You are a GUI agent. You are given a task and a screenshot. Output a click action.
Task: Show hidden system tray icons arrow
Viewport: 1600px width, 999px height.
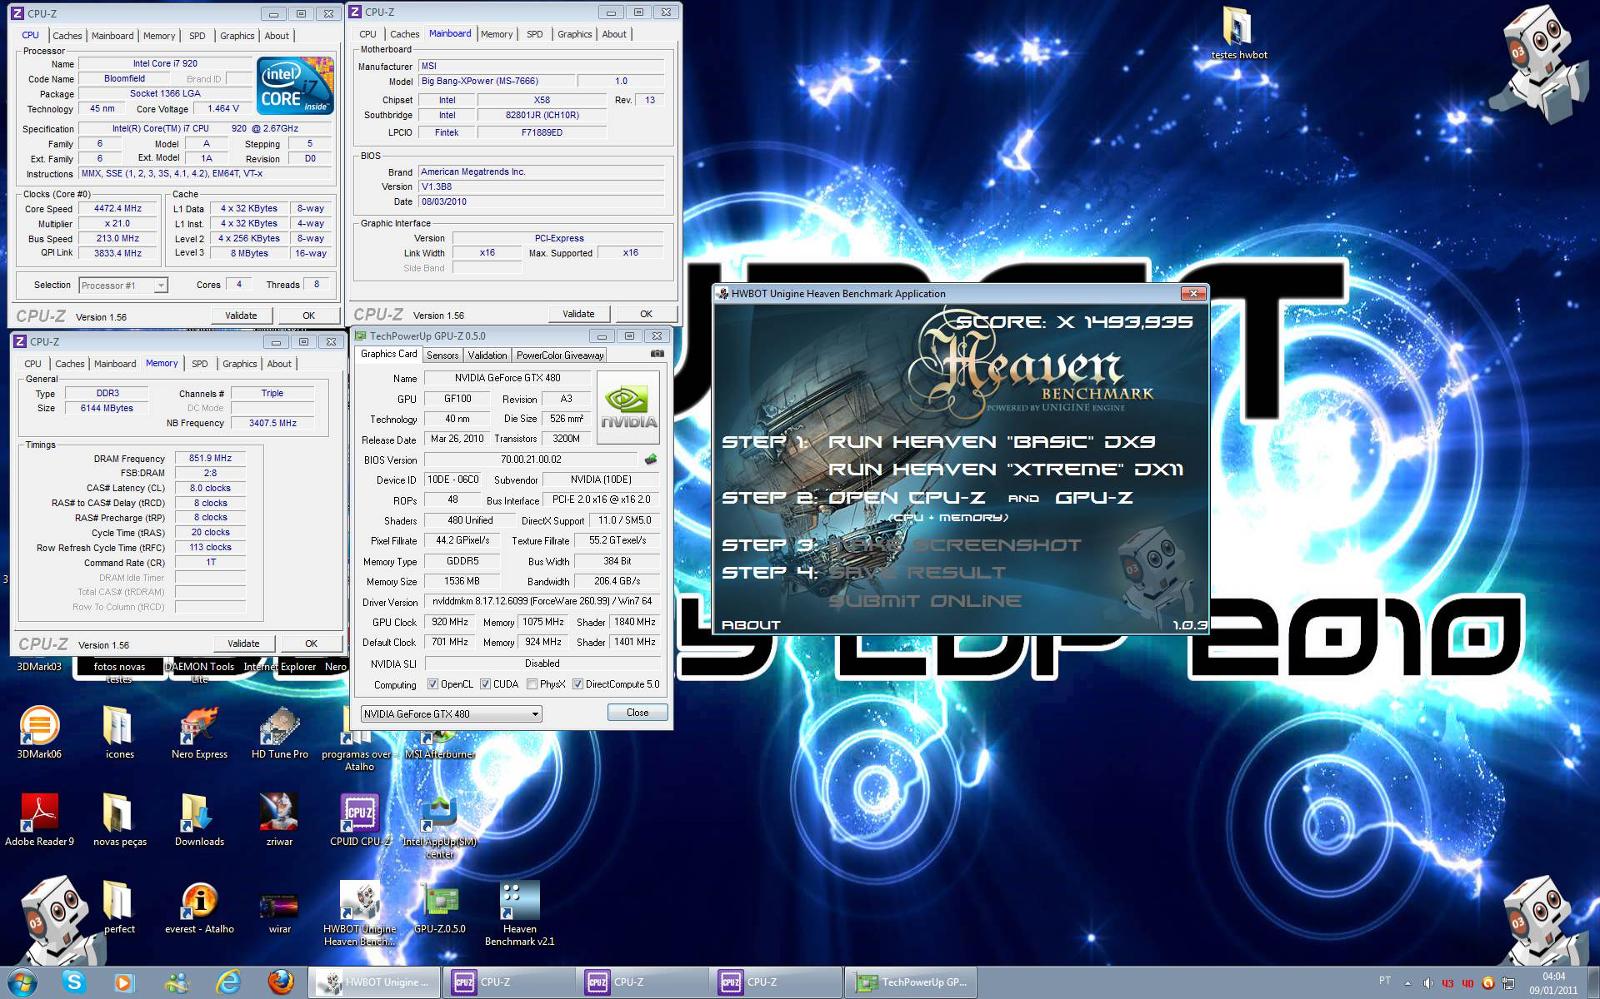[x=1407, y=982]
